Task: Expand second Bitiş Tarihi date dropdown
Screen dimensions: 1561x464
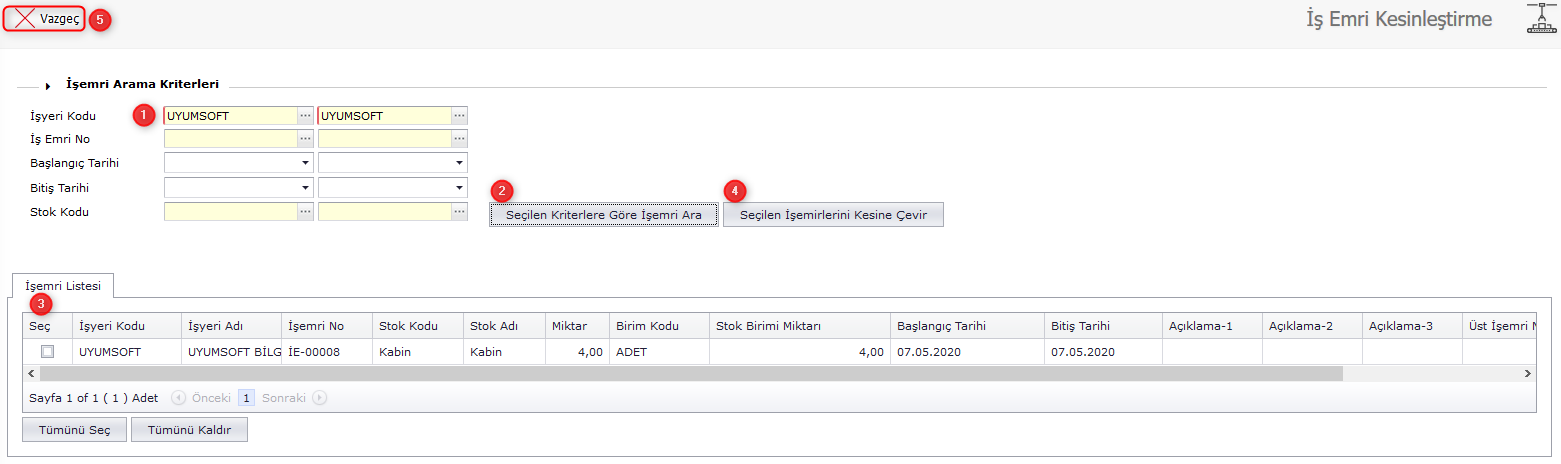Action: (x=459, y=187)
